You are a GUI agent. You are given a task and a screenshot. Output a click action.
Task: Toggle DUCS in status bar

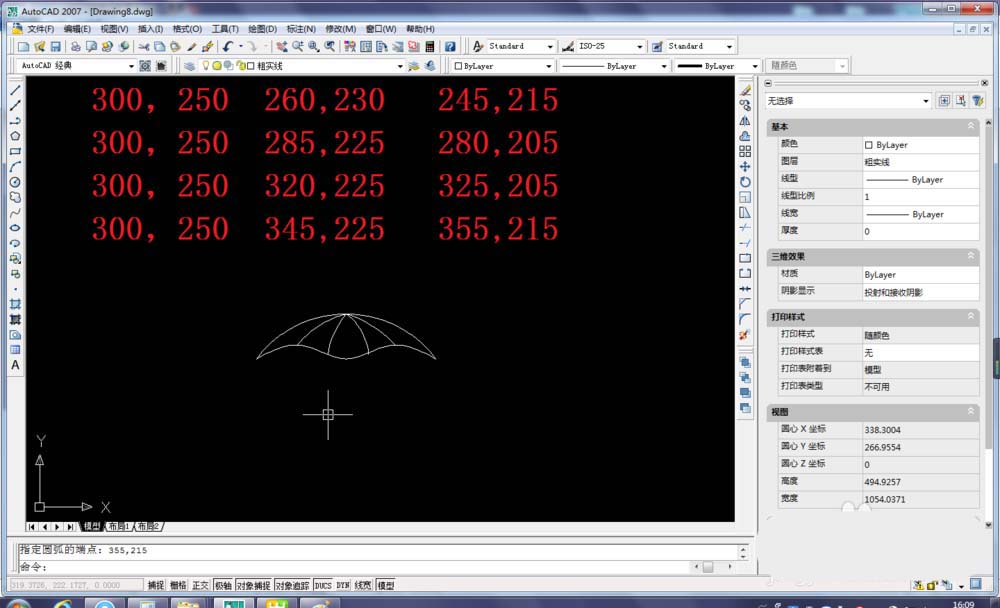coord(323,585)
